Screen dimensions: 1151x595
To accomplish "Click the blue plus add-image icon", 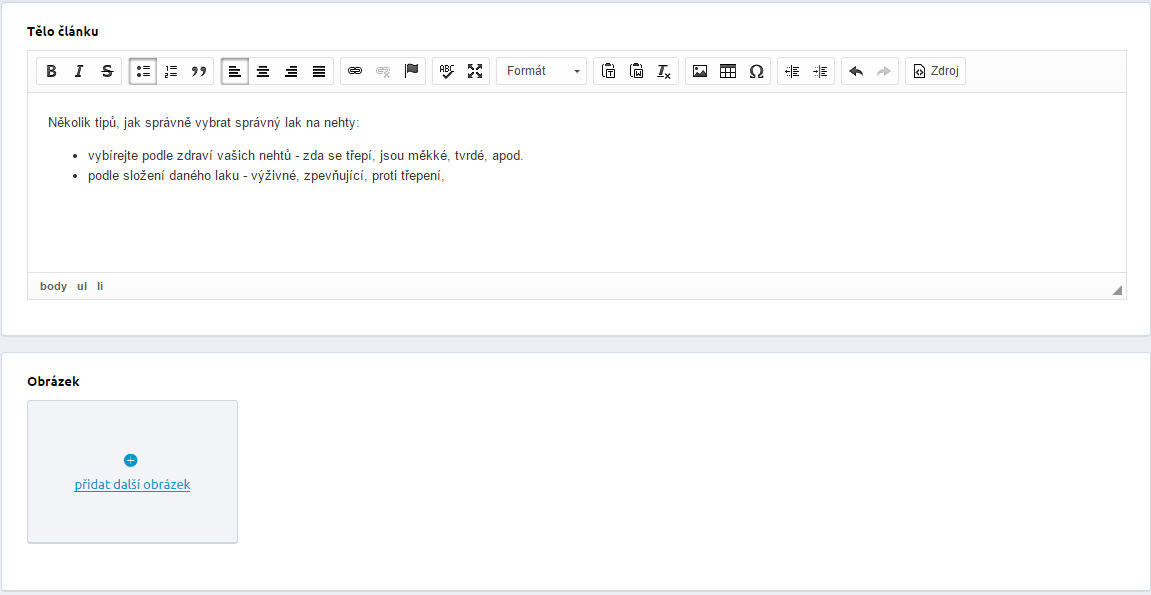I will pyautogui.click(x=131, y=460).
